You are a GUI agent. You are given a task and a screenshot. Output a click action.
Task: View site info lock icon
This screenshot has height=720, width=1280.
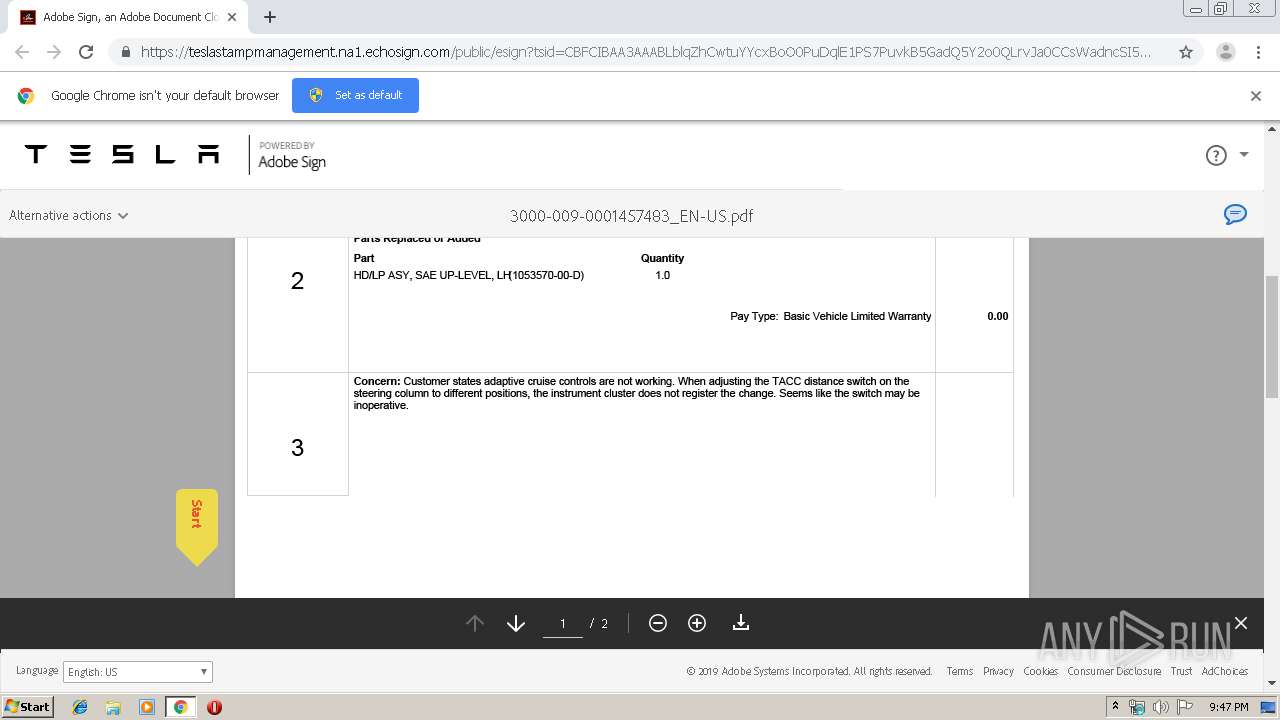click(x=124, y=52)
